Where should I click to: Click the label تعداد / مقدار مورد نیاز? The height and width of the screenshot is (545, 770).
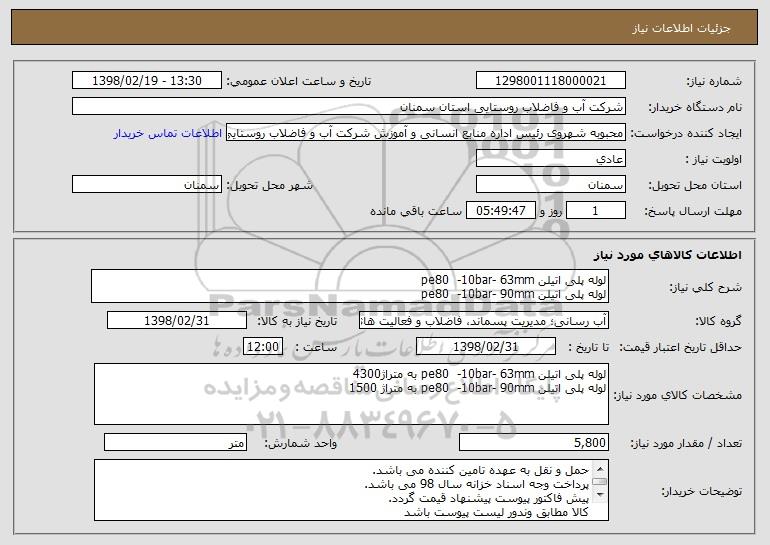pos(686,443)
